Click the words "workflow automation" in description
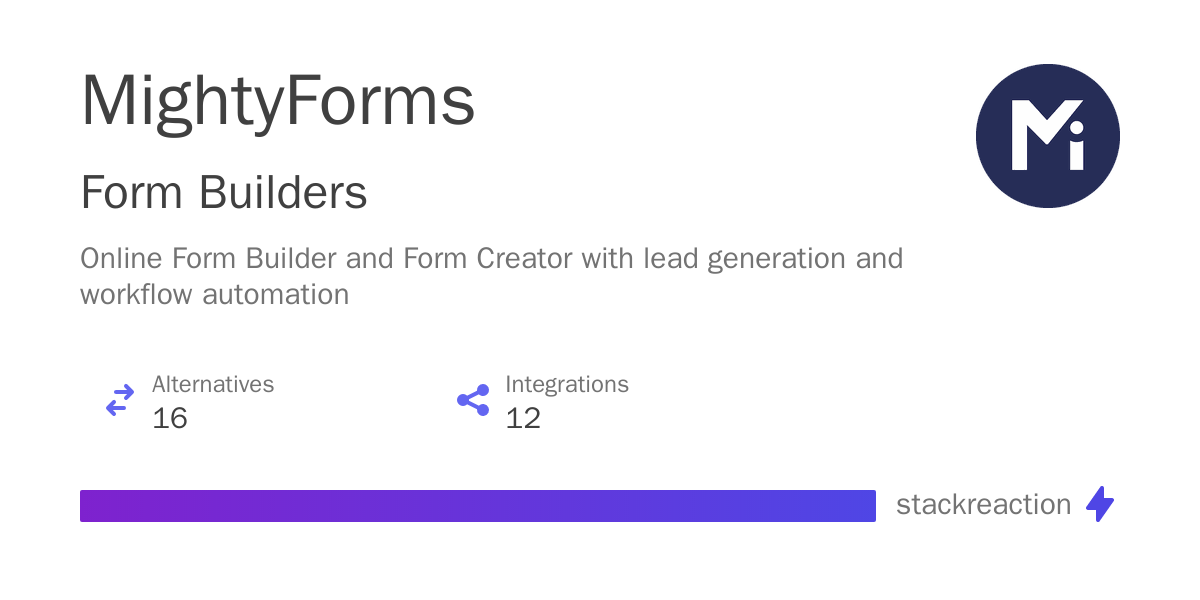 (x=215, y=295)
